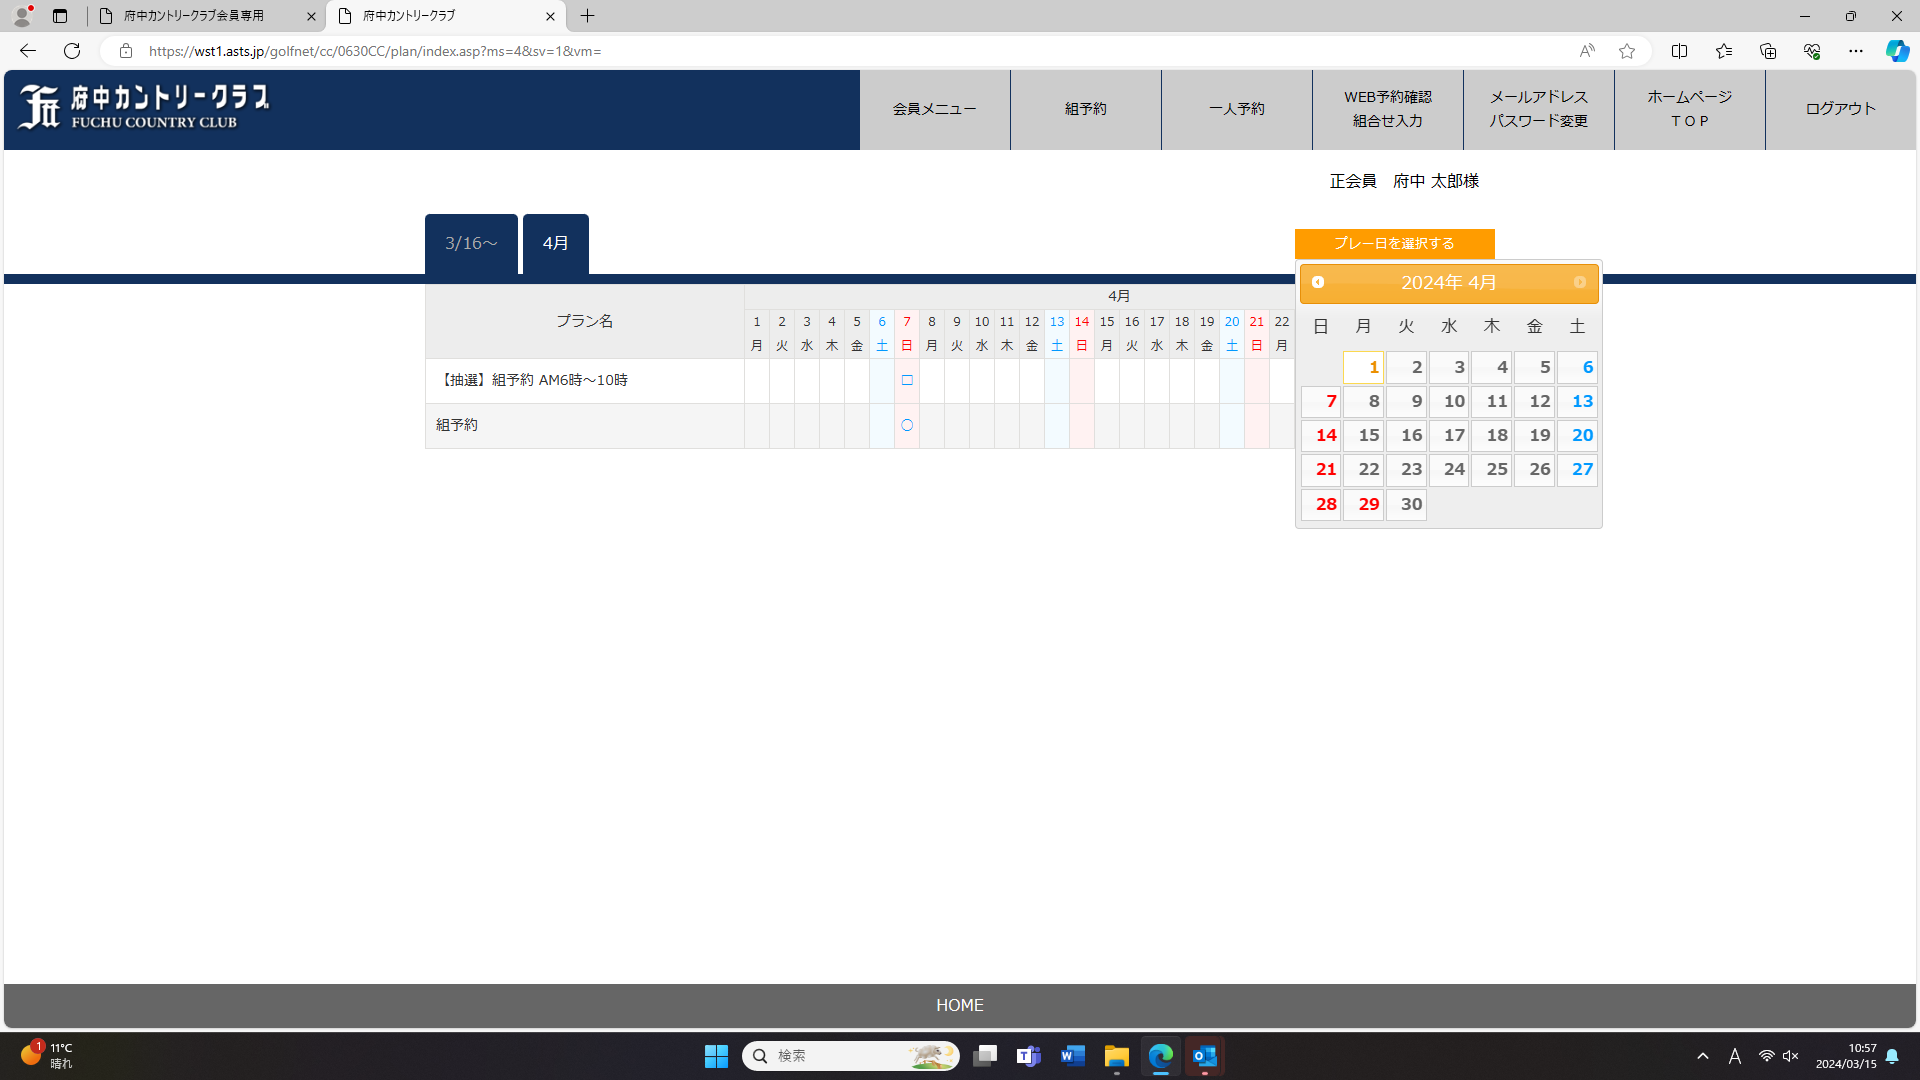
Task: Open 会員メニュー navigation item
Action: coord(934,109)
